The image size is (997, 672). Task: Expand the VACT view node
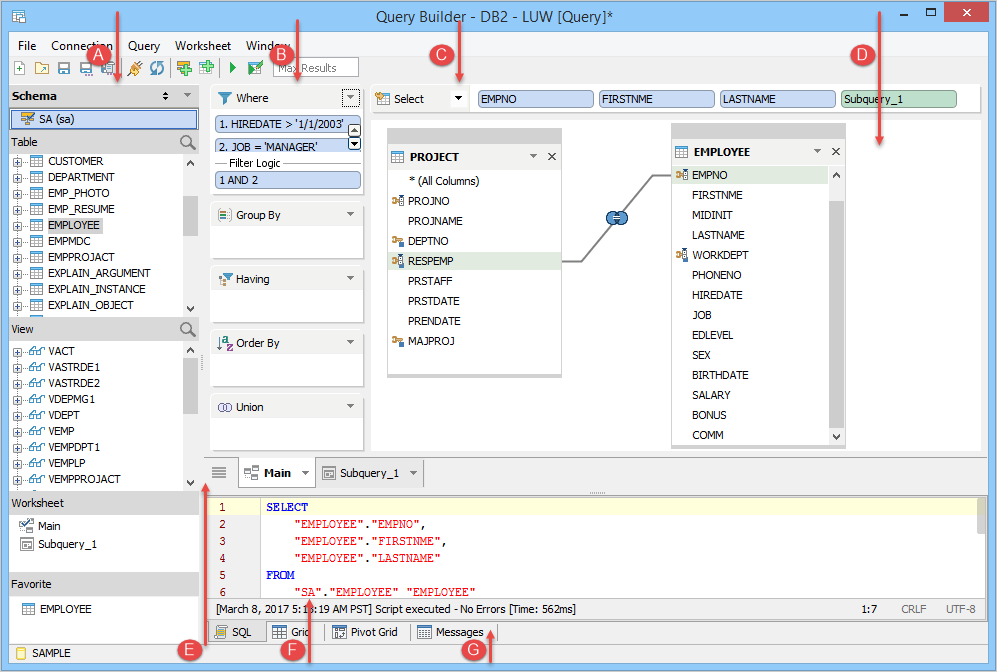(17, 352)
